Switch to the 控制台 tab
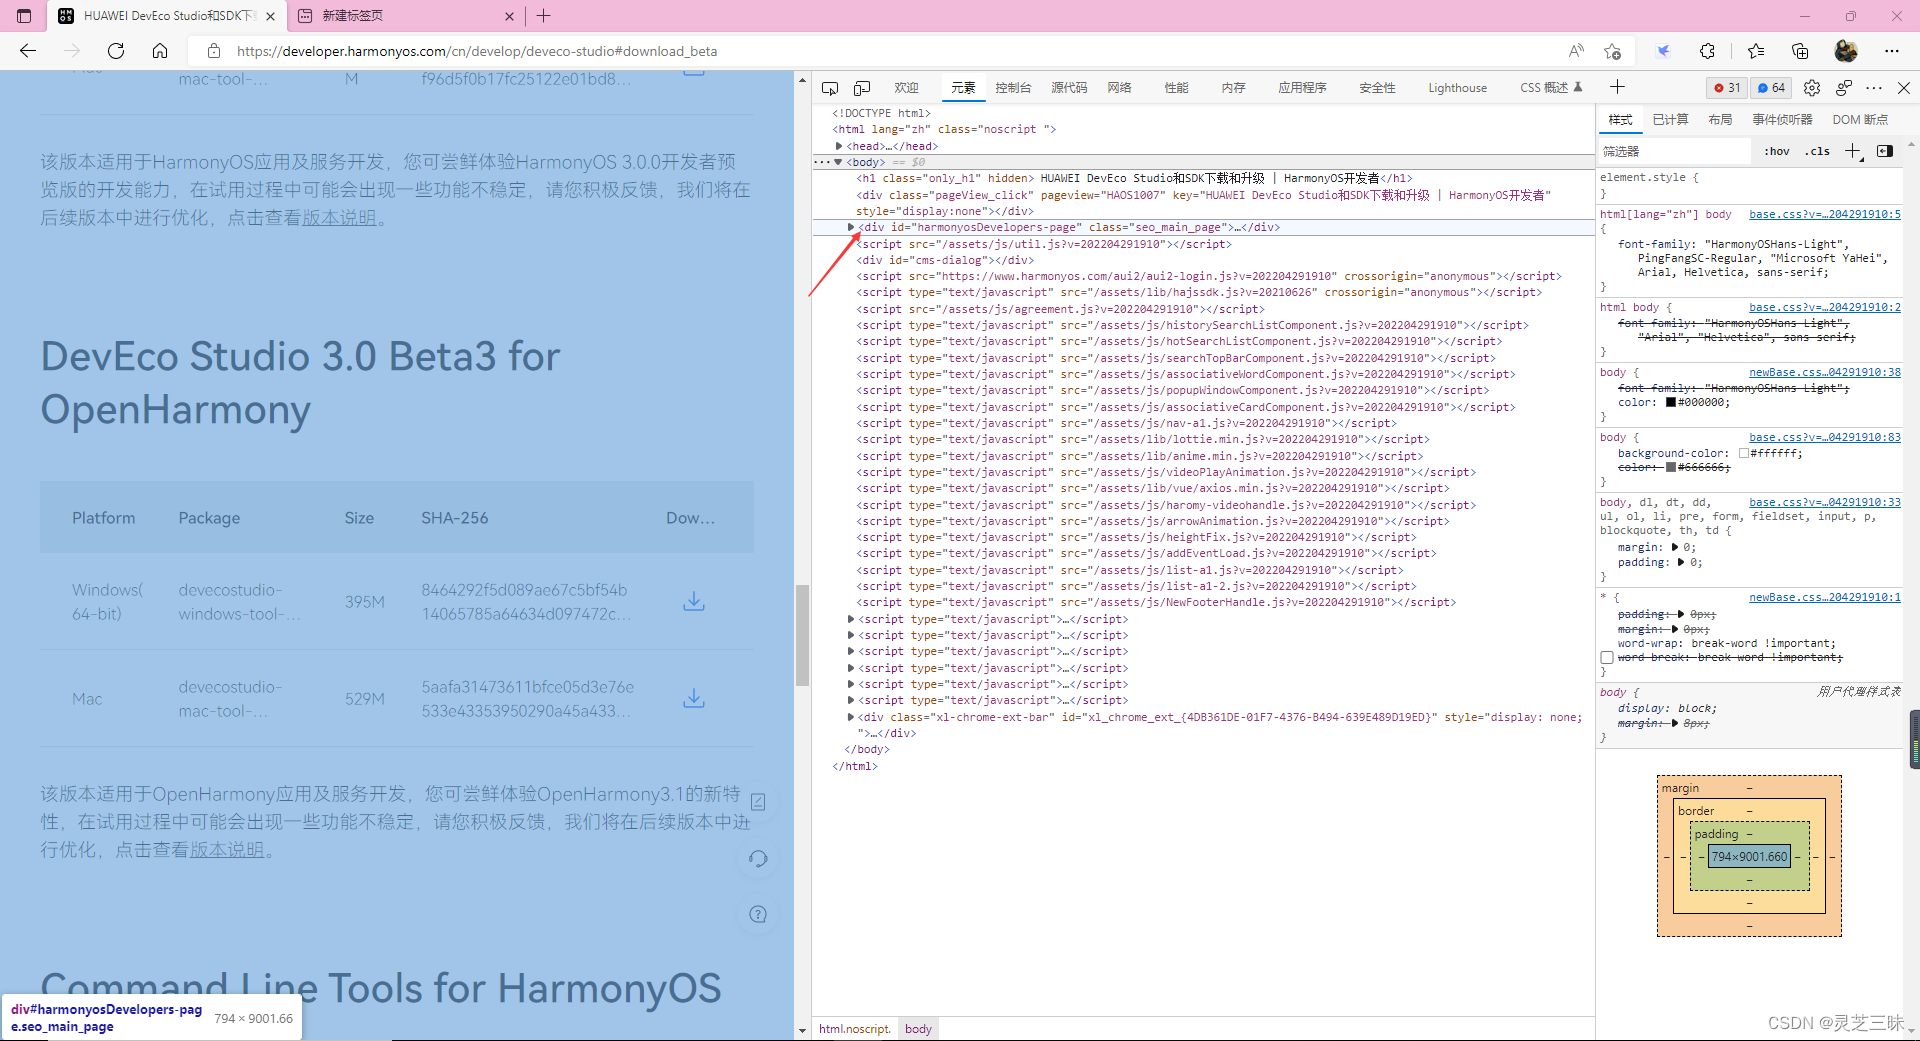 pos(1013,88)
